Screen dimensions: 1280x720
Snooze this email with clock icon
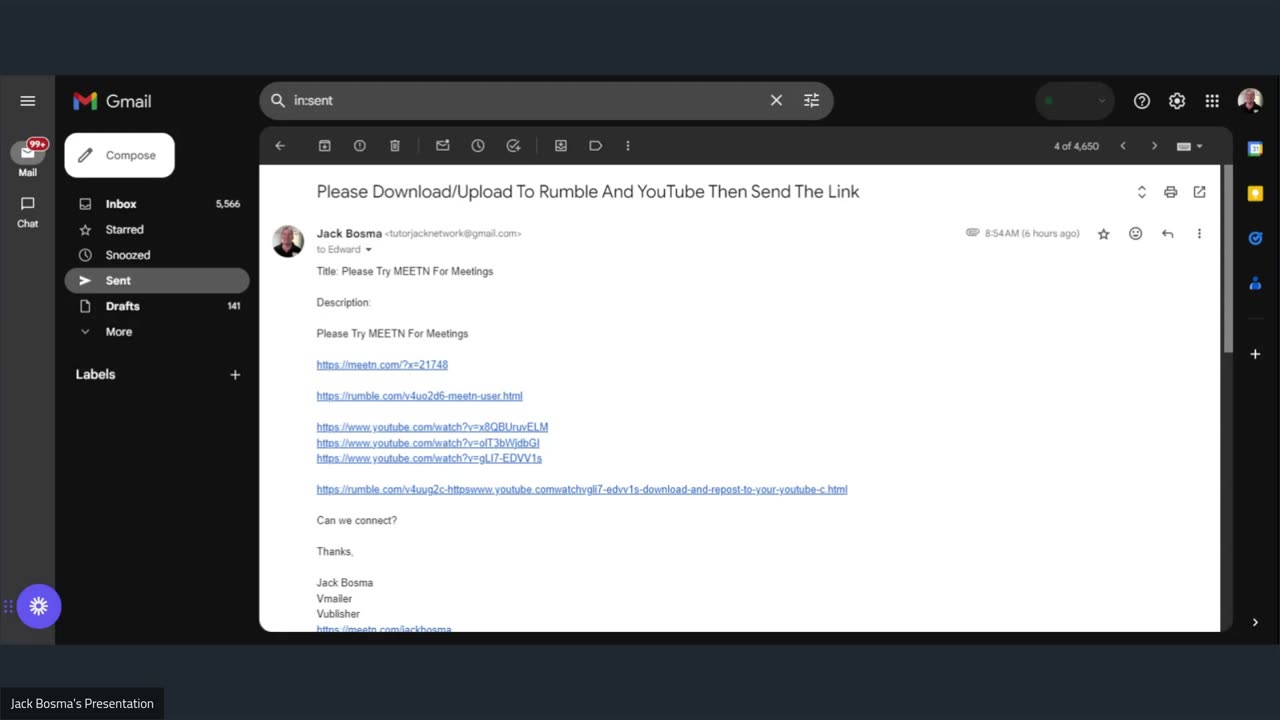point(478,146)
